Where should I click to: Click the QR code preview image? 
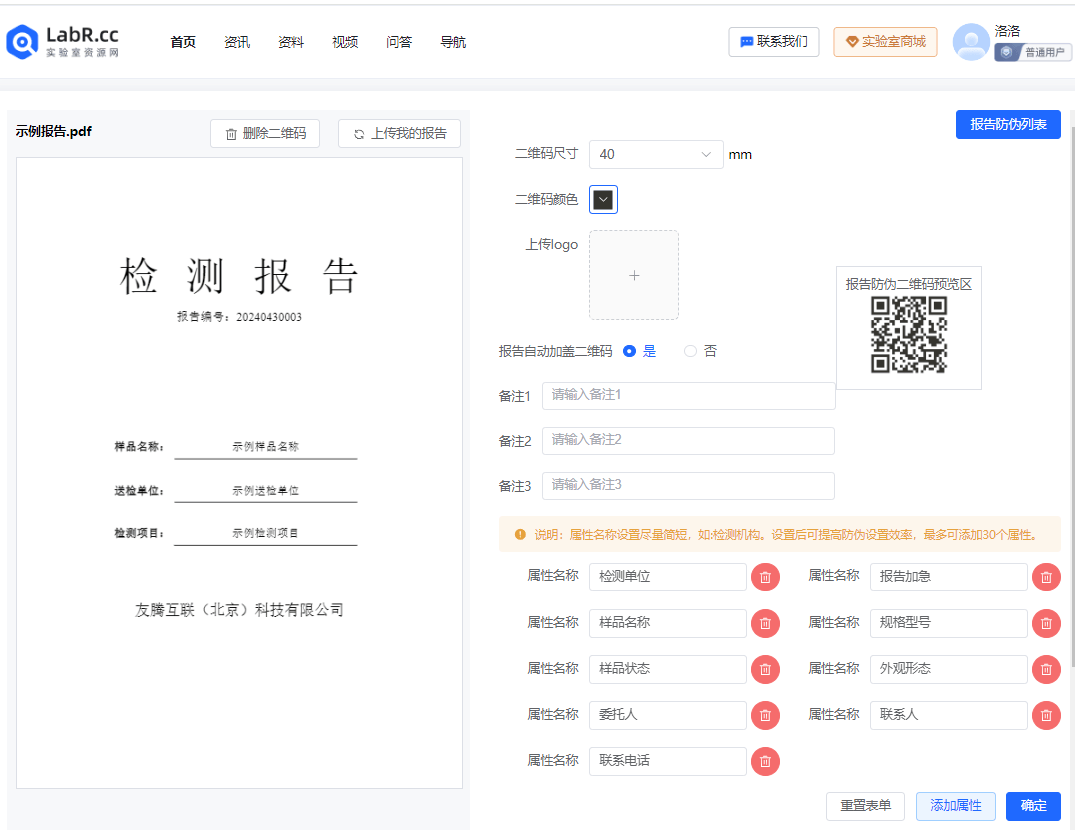click(908, 334)
